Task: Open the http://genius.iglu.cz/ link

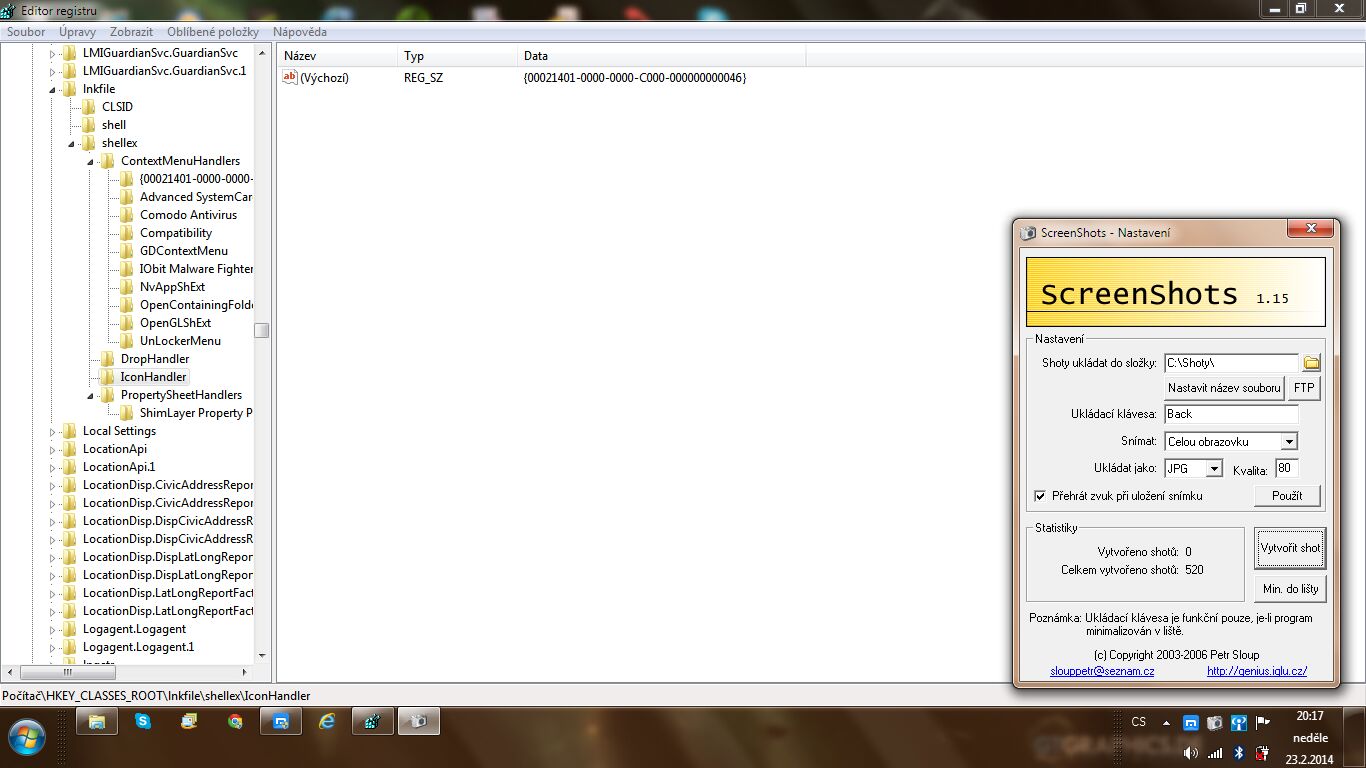Action: [1257, 671]
